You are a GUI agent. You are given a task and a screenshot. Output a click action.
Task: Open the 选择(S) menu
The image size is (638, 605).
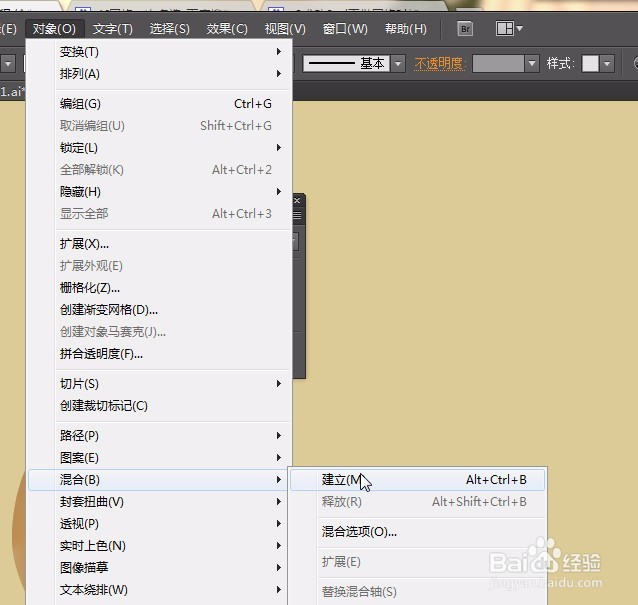coord(170,29)
